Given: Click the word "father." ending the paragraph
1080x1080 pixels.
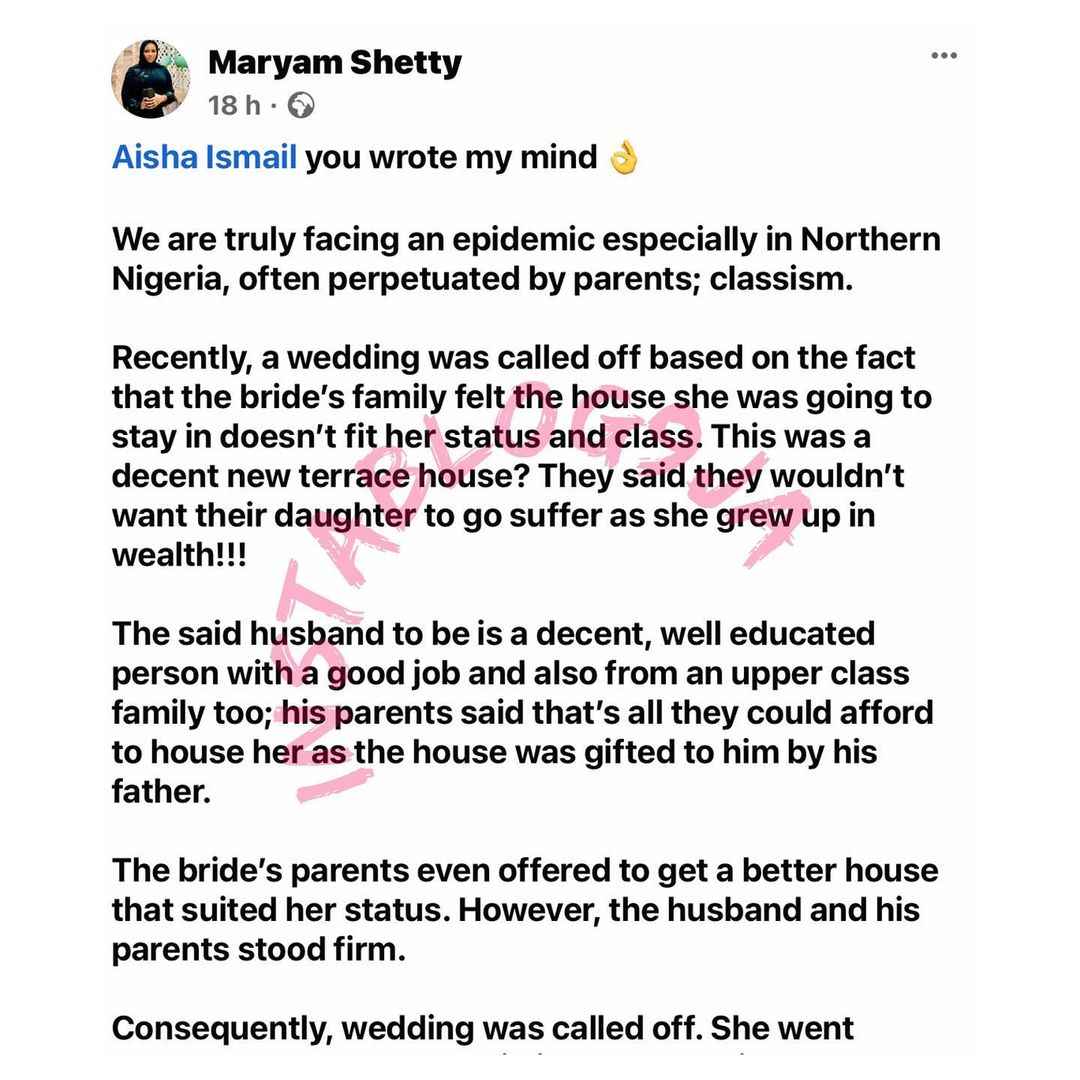Looking at the screenshot, I should [161, 791].
